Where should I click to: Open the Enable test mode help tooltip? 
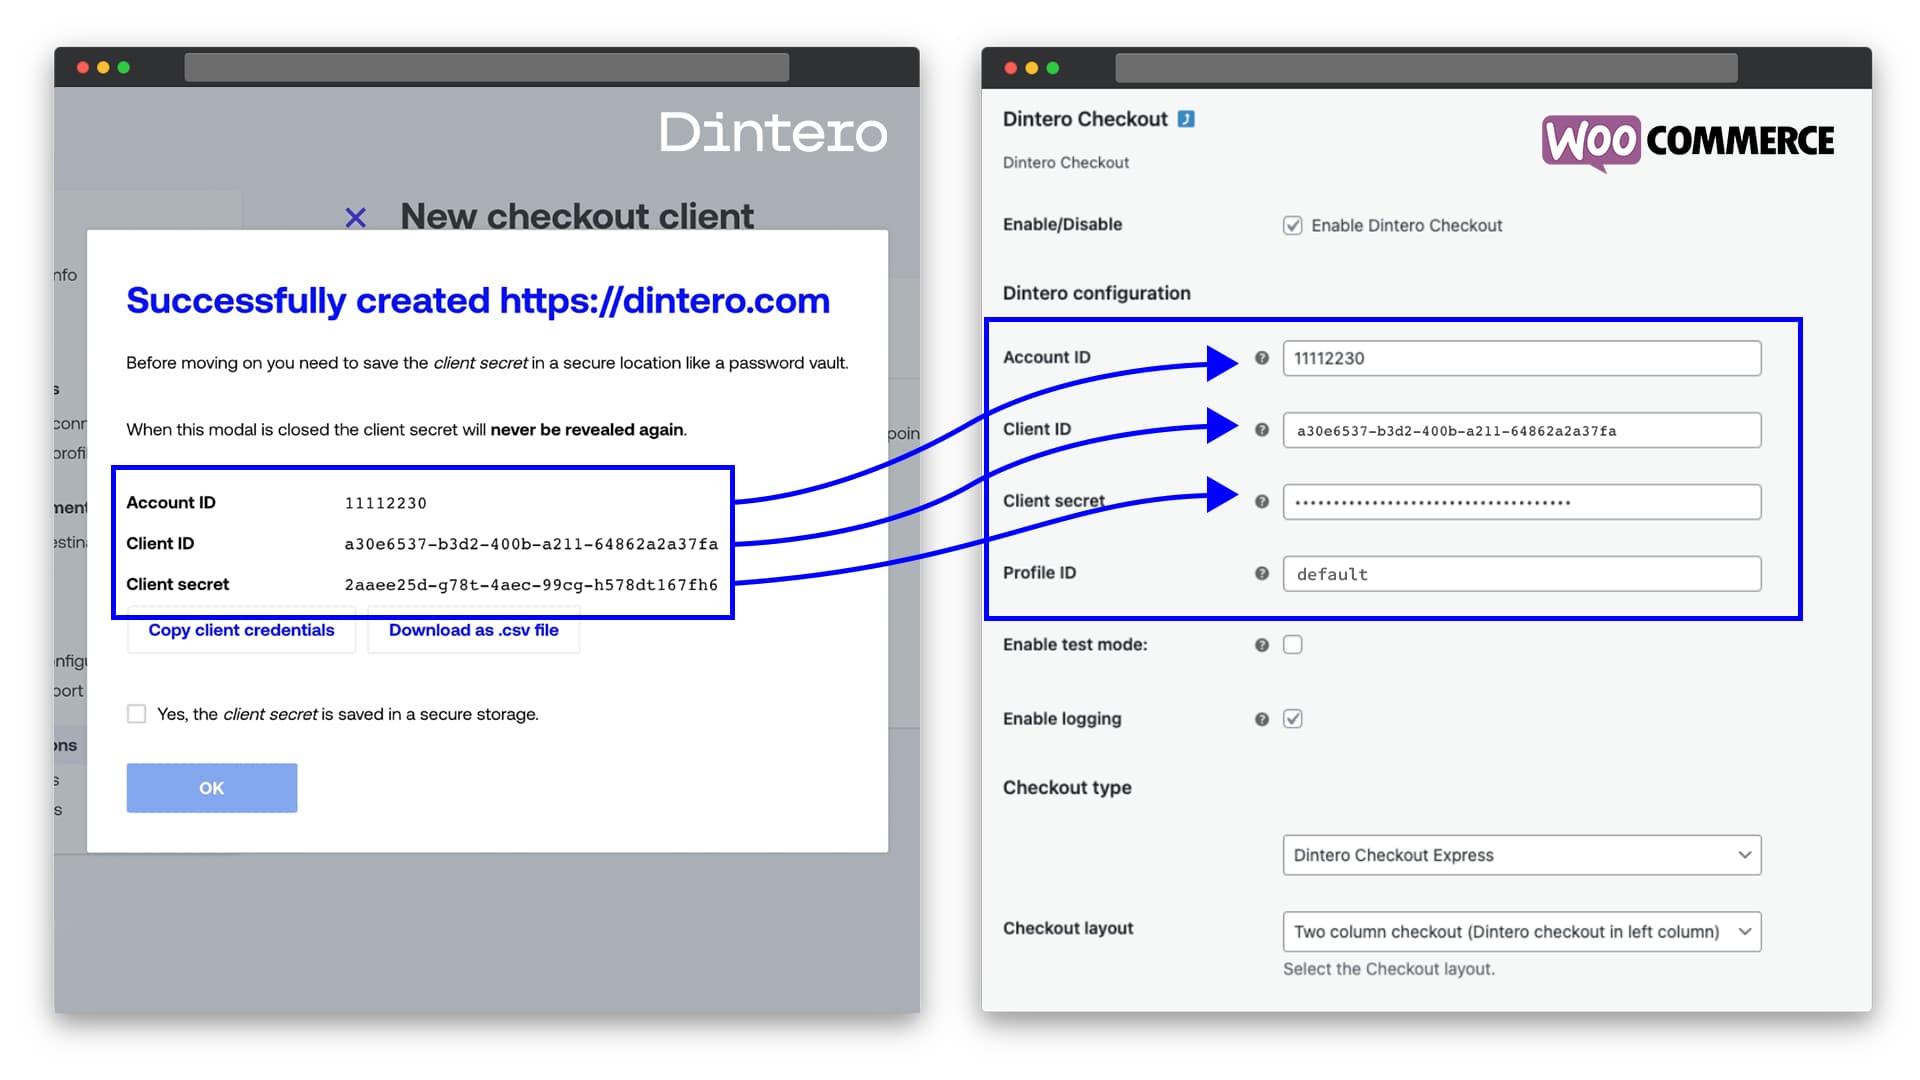tap(1261, 645)
